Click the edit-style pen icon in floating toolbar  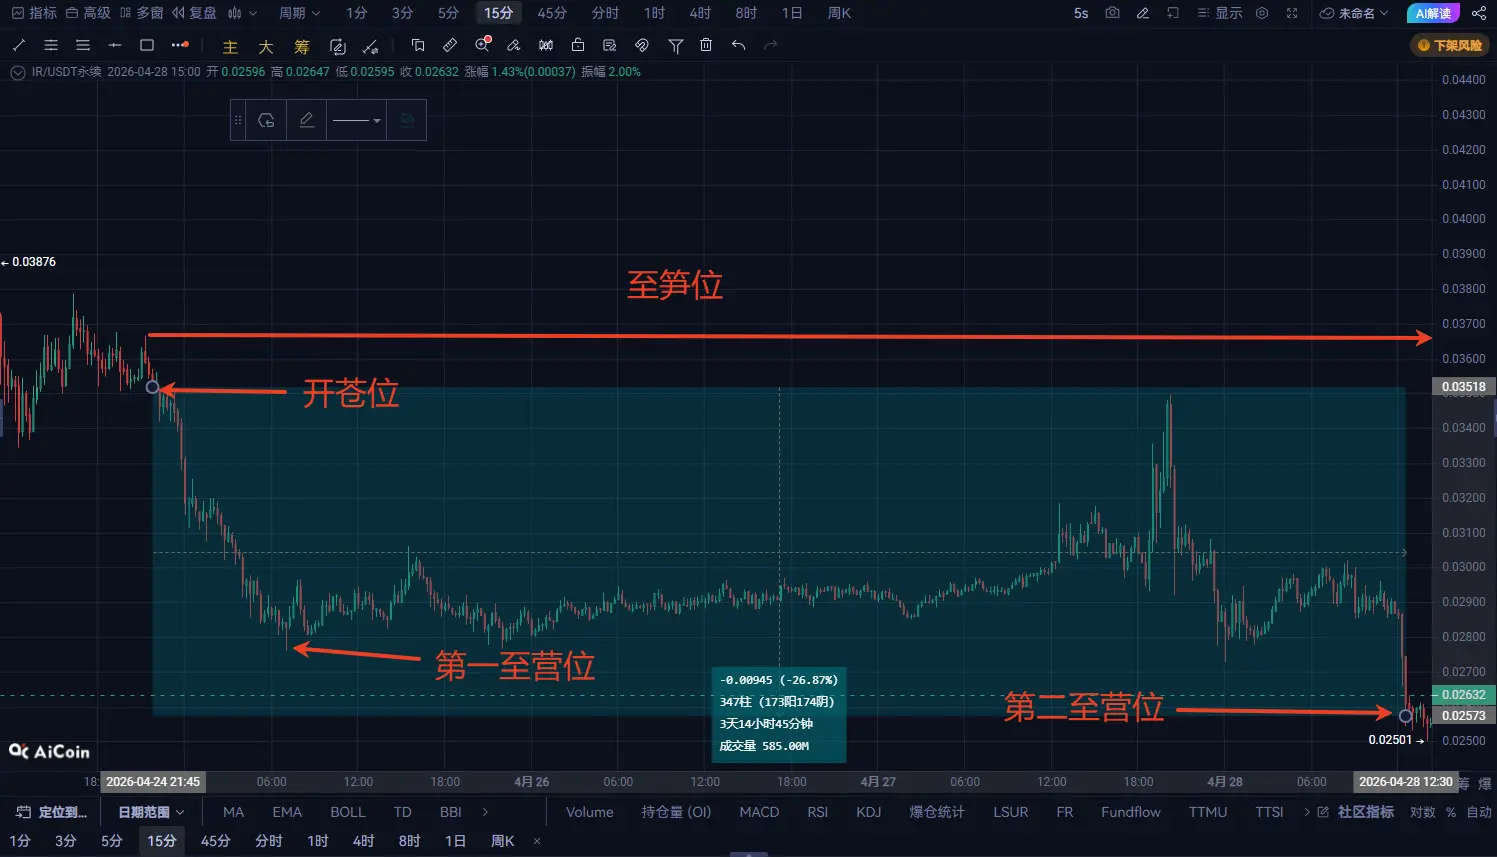click(307, 120)
